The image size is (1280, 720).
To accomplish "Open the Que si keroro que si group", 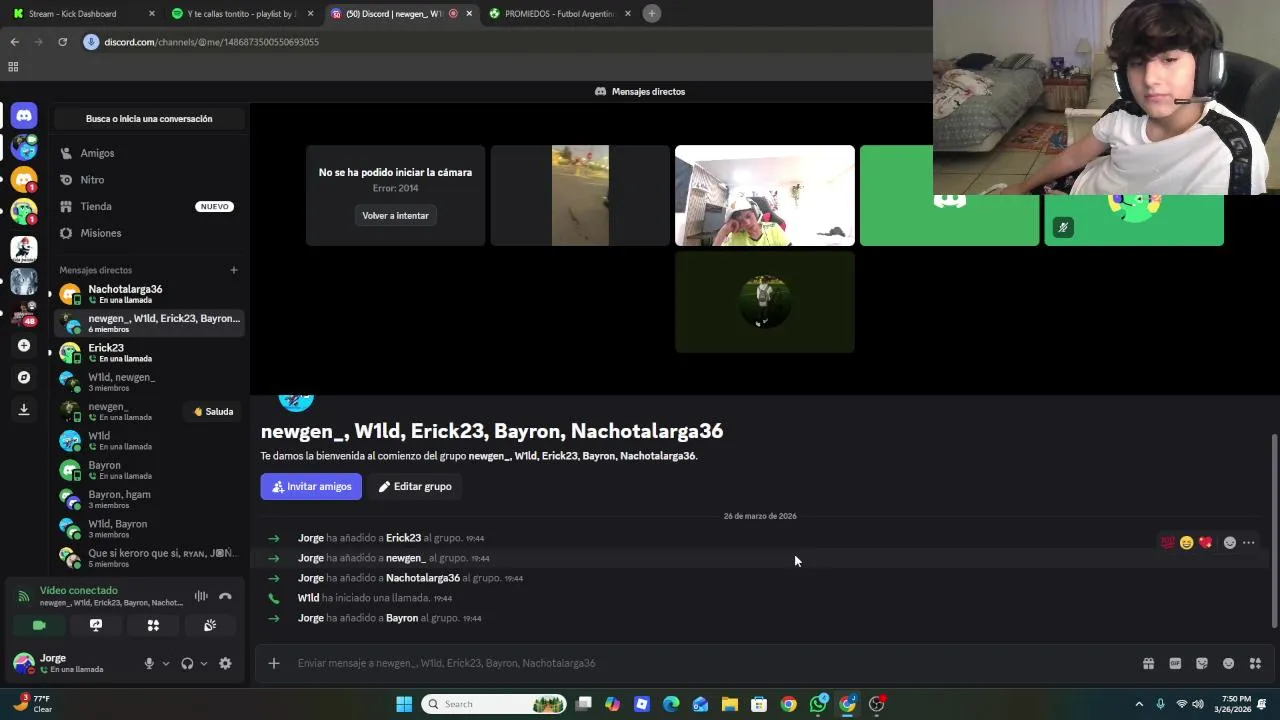I will 149,558.
